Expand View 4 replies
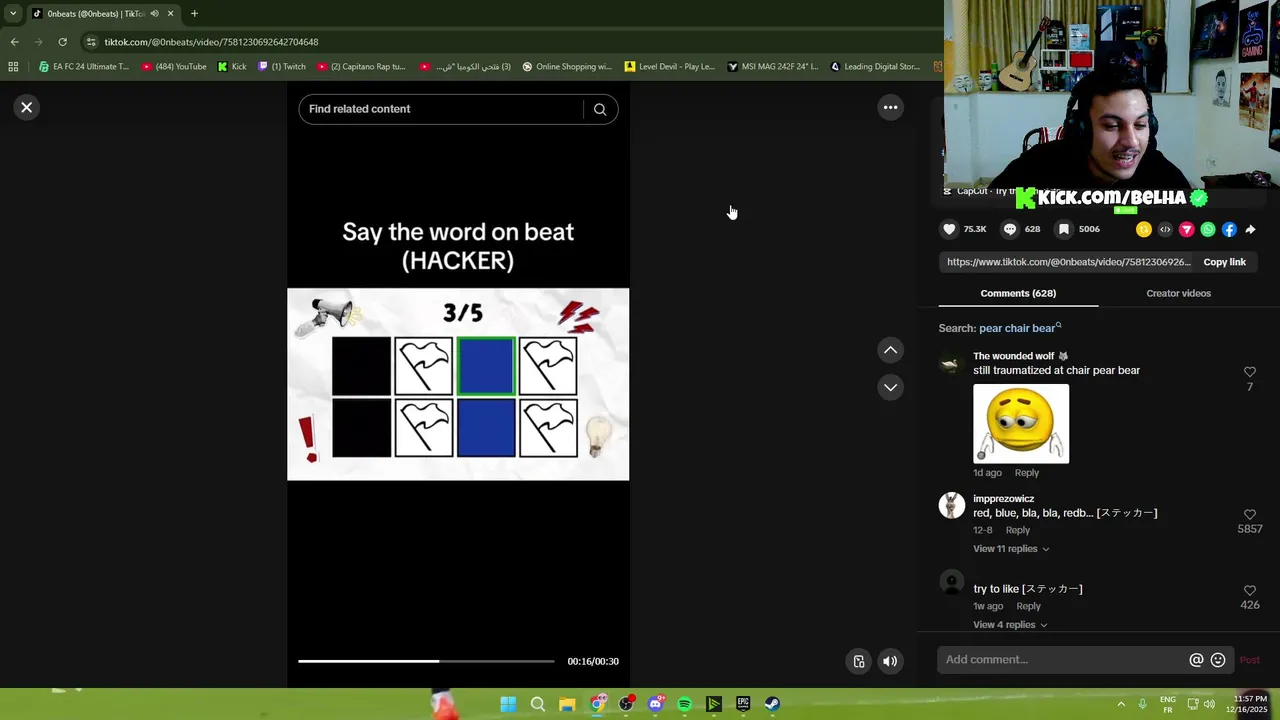1280x720 pixels. [1010, 625]
